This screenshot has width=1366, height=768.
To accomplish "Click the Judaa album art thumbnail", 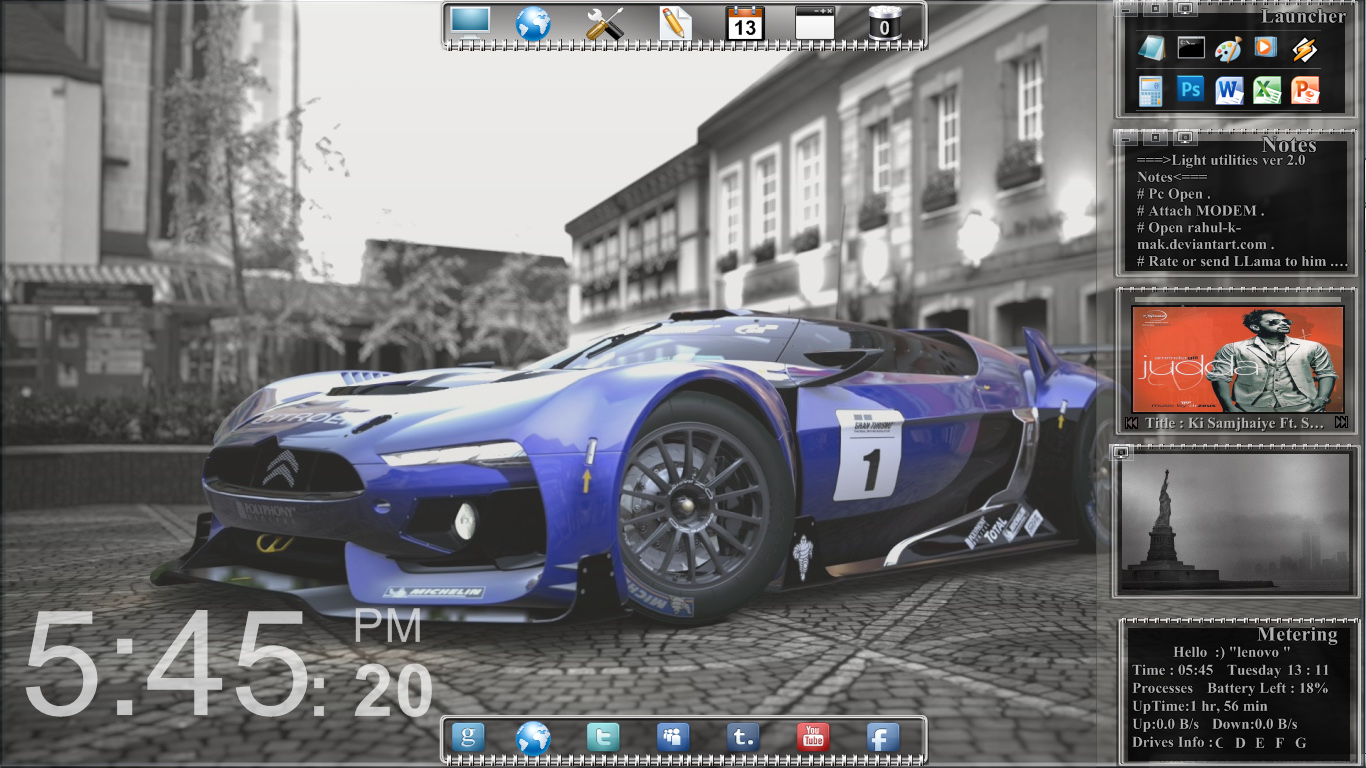I will (x=1237, y=358).
